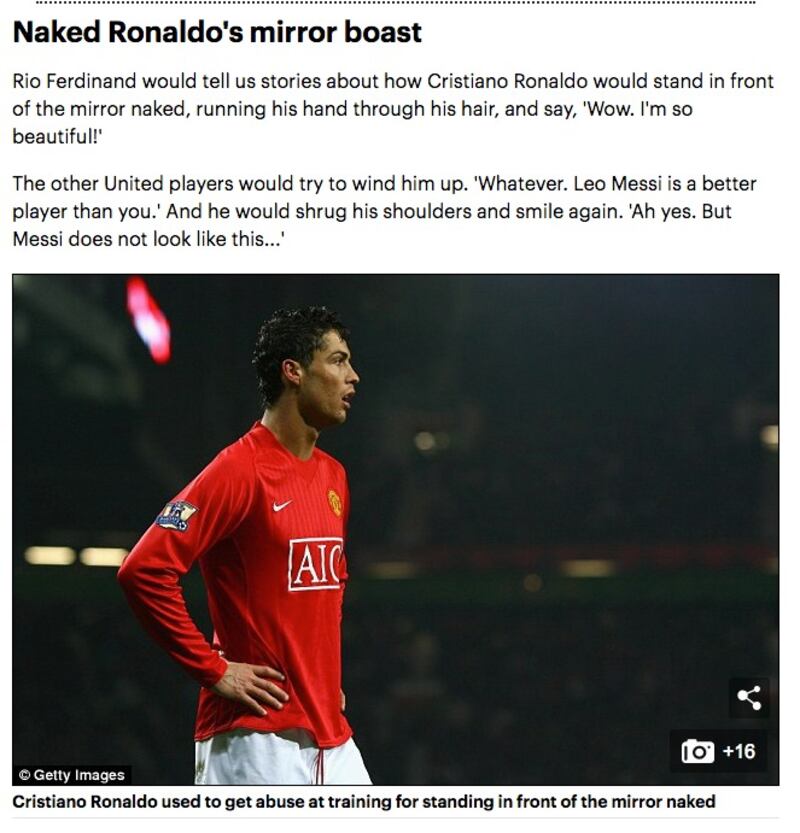This screenshot has width=800, height=833.
Task: Click the share icon on the photo
Action: point(749,698)
